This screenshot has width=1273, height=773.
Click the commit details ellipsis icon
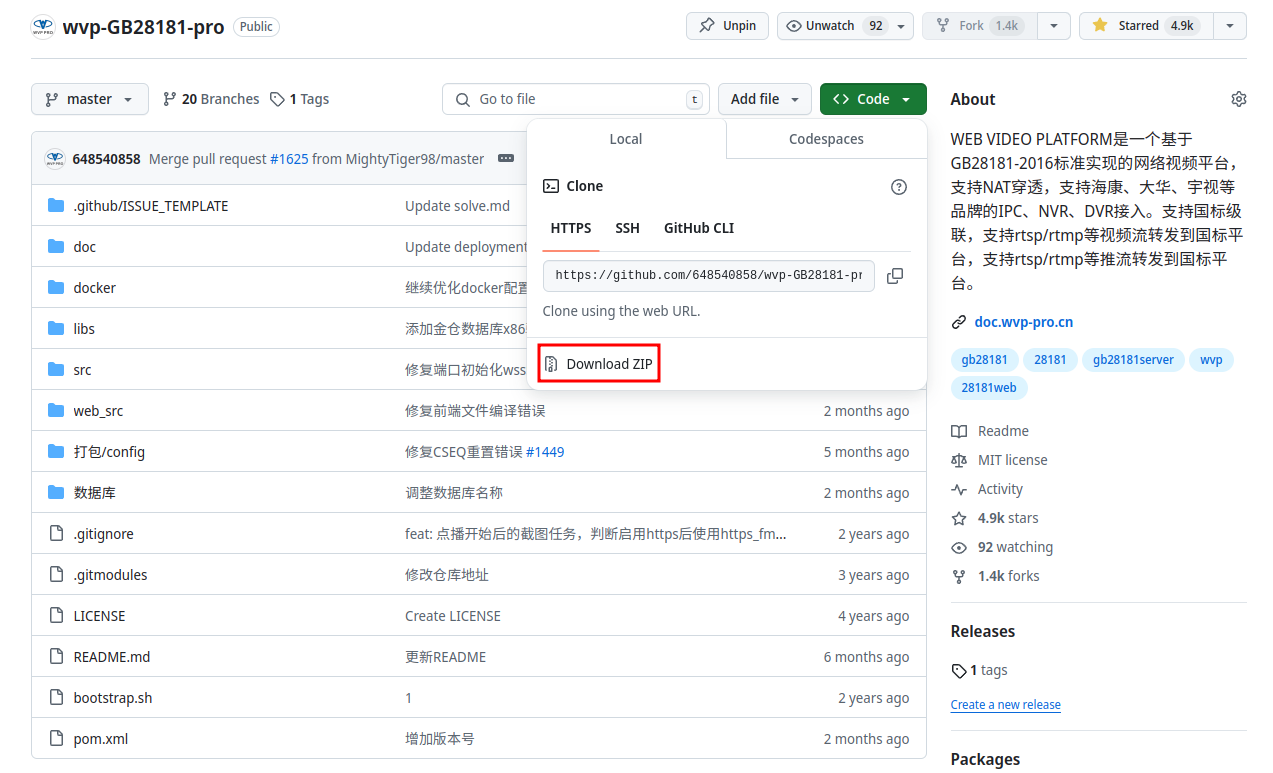pyautogui.click(x=506, y=159)
